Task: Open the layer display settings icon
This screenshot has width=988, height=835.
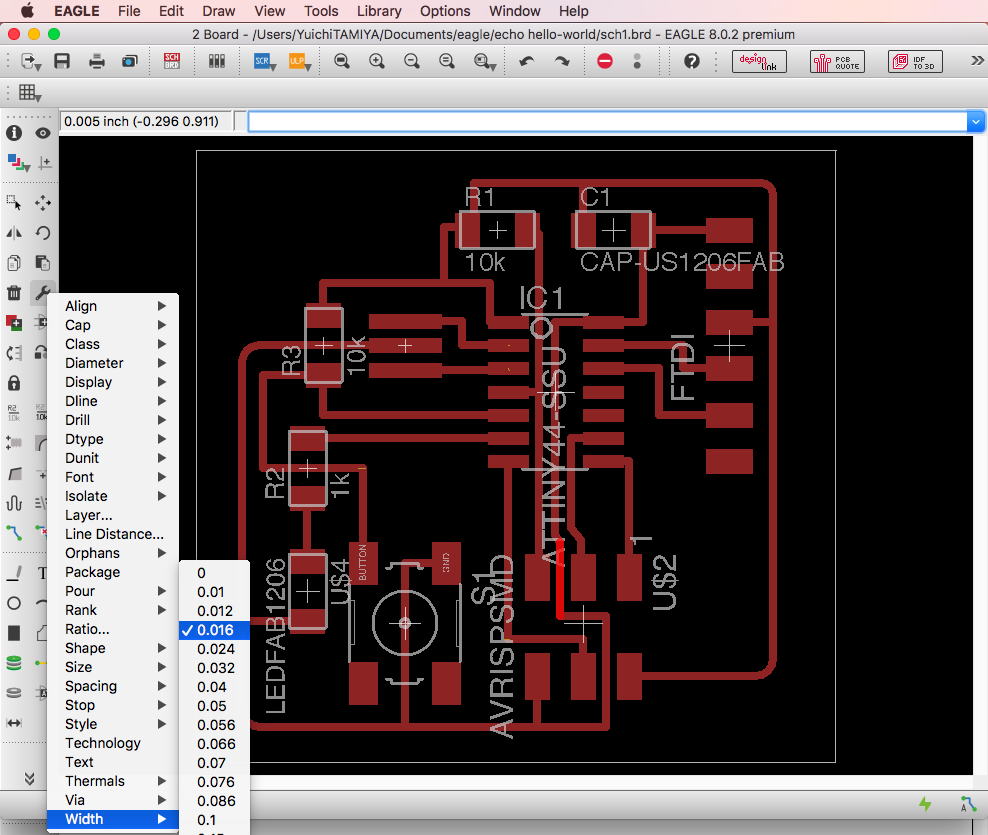Action: coord(18,163)
